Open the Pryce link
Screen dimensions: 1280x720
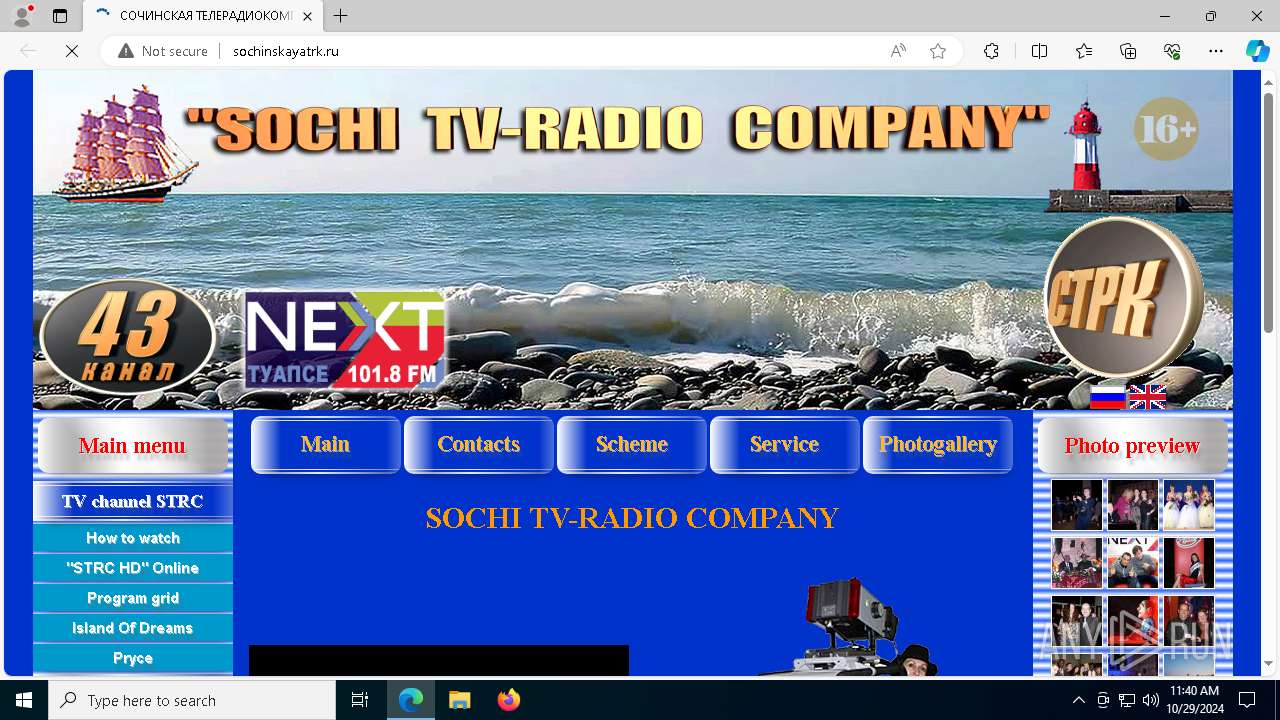pyautogui.click(x=133, y=658)
